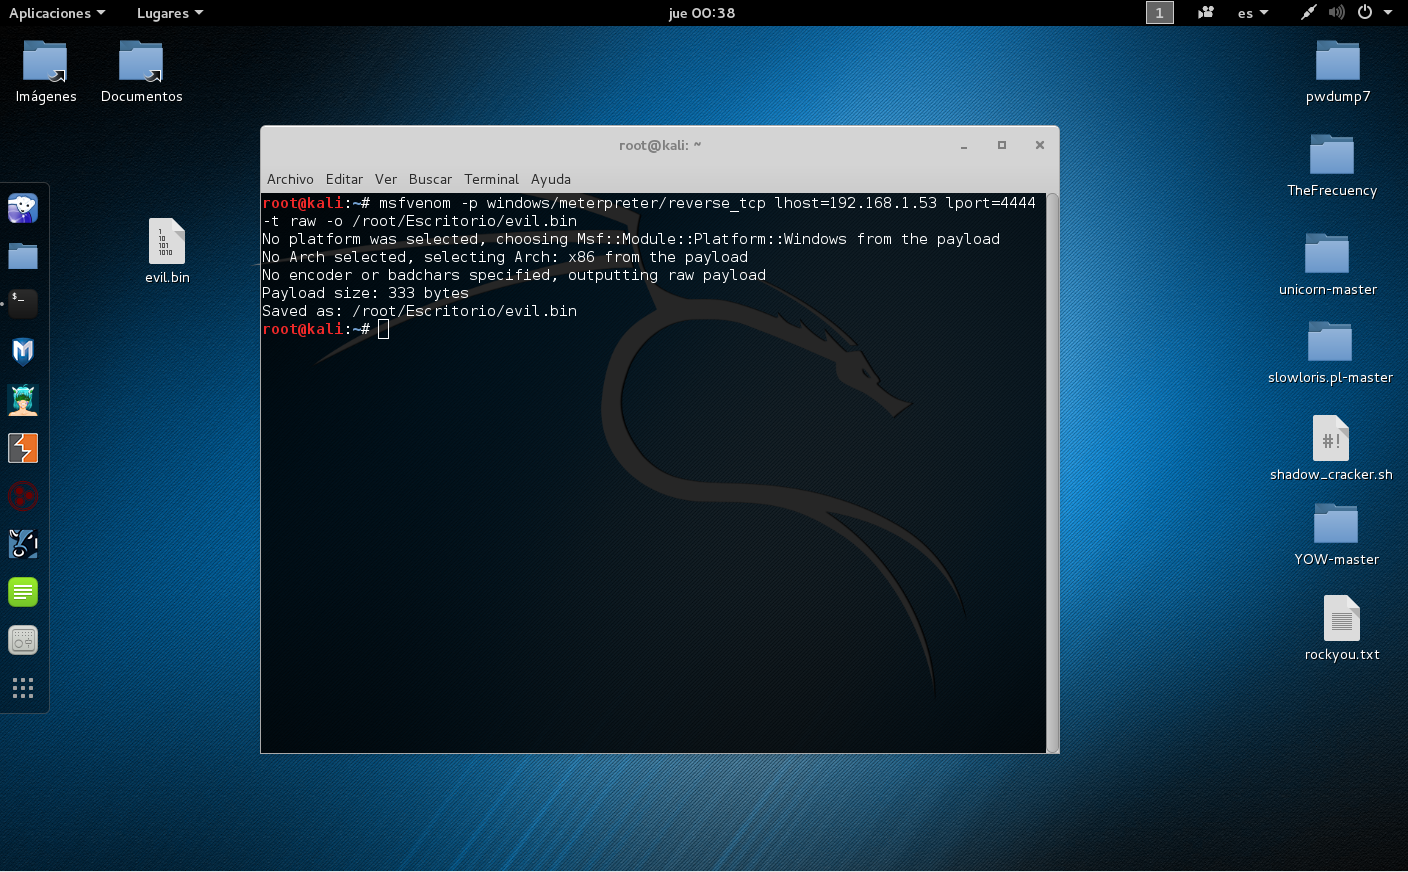The image size is (1408, 872).
Task: Click 'windows/meterpreter/reverse_tcp' payload text
Action: 626,203
